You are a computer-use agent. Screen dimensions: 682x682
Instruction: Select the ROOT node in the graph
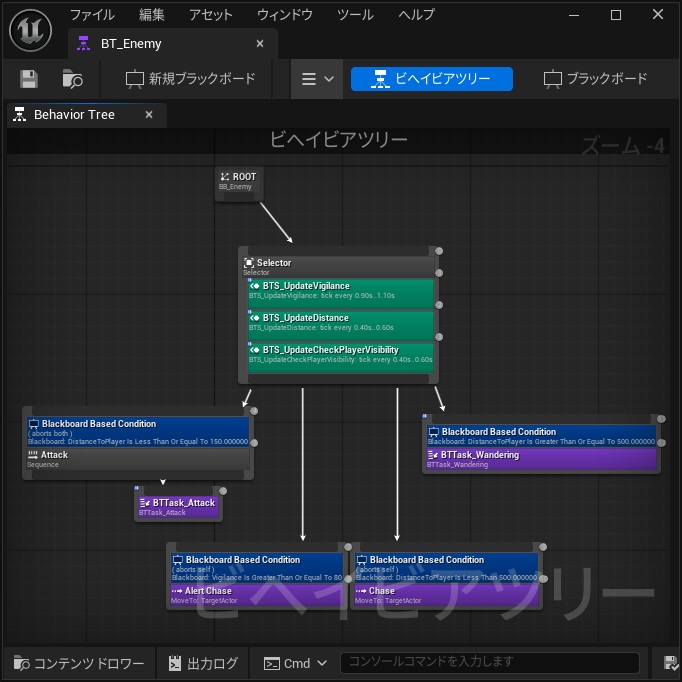tap(239, 181)
